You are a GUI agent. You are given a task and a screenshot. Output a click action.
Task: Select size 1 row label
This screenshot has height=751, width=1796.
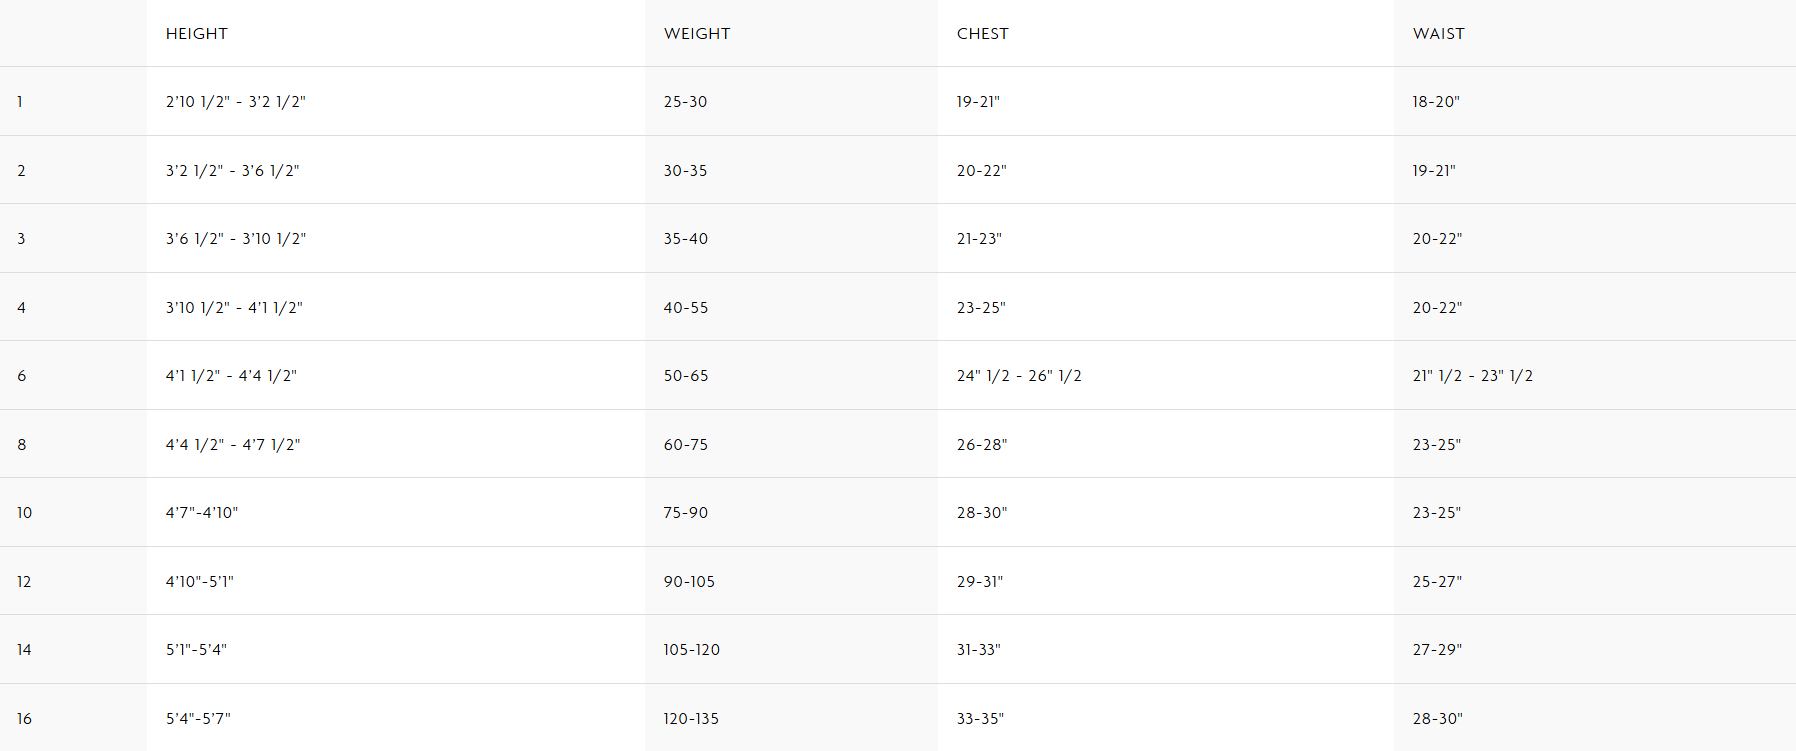[20, 102]
